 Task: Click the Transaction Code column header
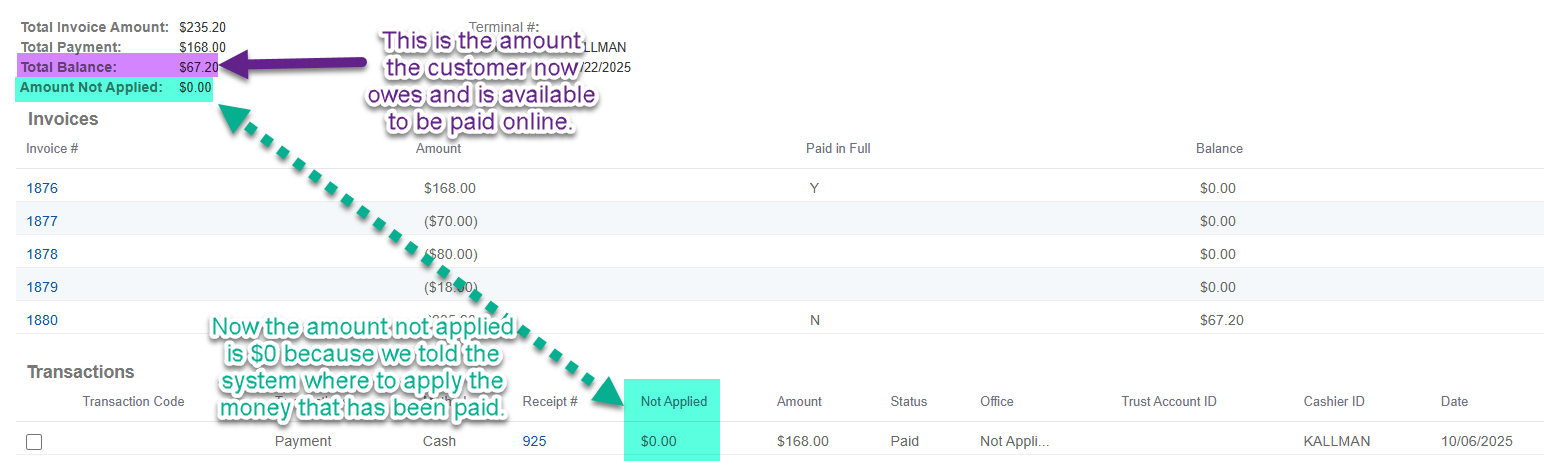pyautogui.click(x=133, y=402)
